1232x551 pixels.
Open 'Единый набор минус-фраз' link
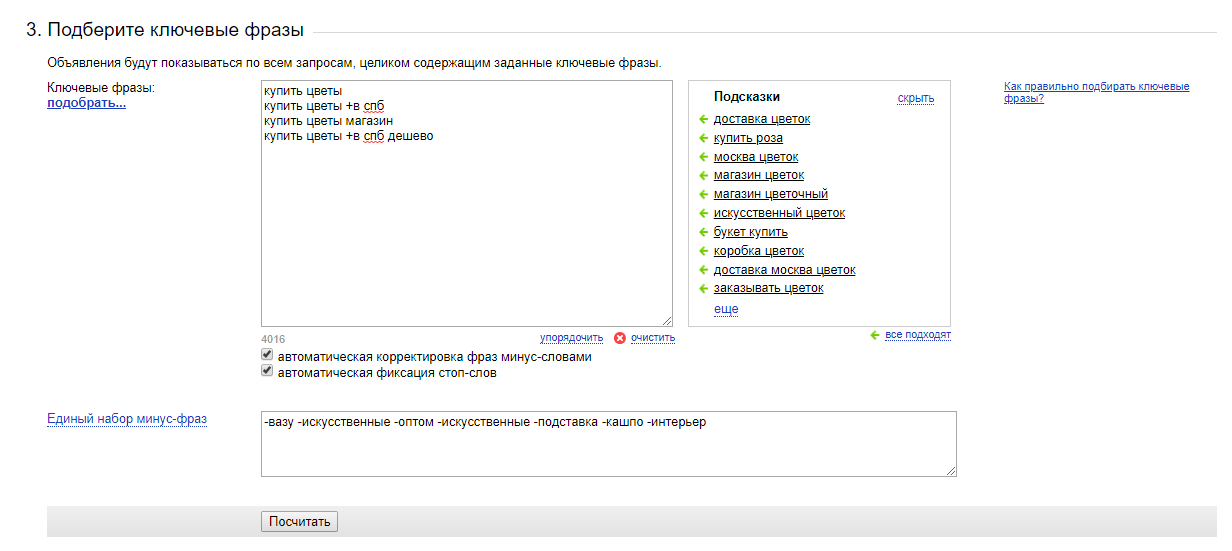click(127, 419)
